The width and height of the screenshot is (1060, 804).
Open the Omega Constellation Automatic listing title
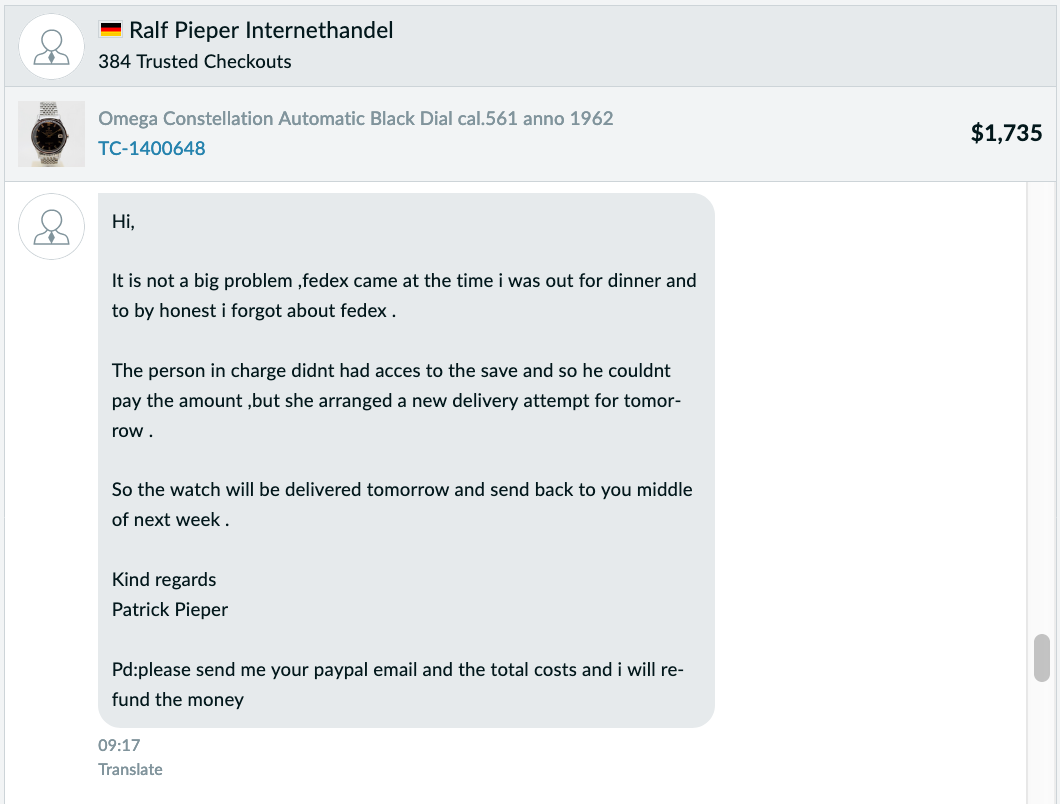tap(356, 118)
